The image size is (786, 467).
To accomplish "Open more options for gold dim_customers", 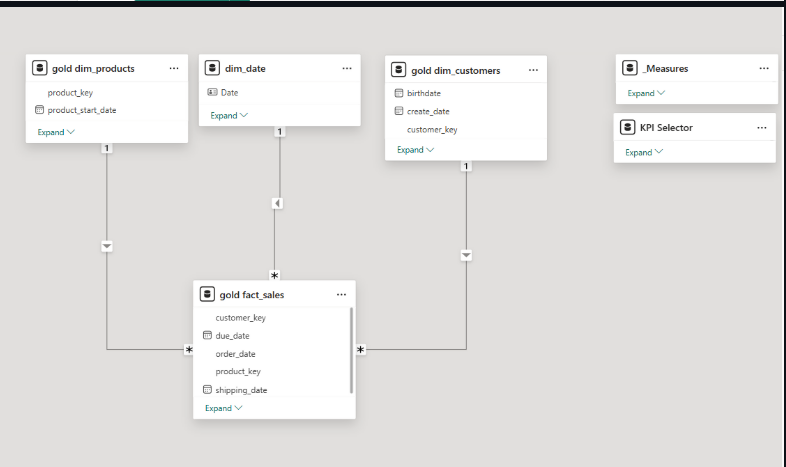I will pos(533,70).
